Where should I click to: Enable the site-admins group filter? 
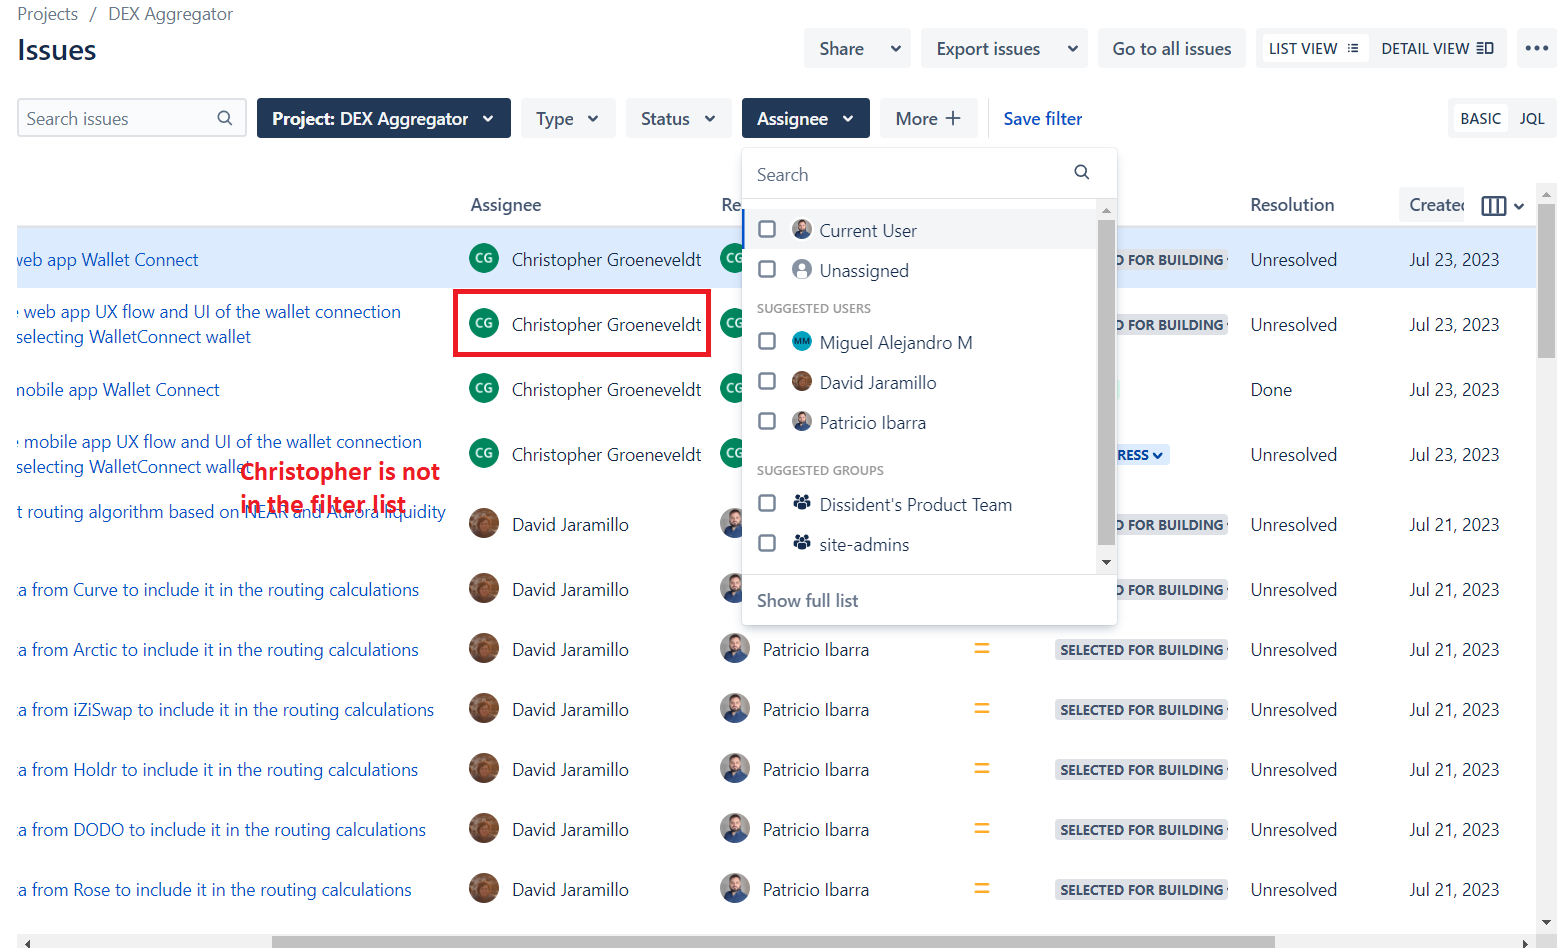click(767, 543)
